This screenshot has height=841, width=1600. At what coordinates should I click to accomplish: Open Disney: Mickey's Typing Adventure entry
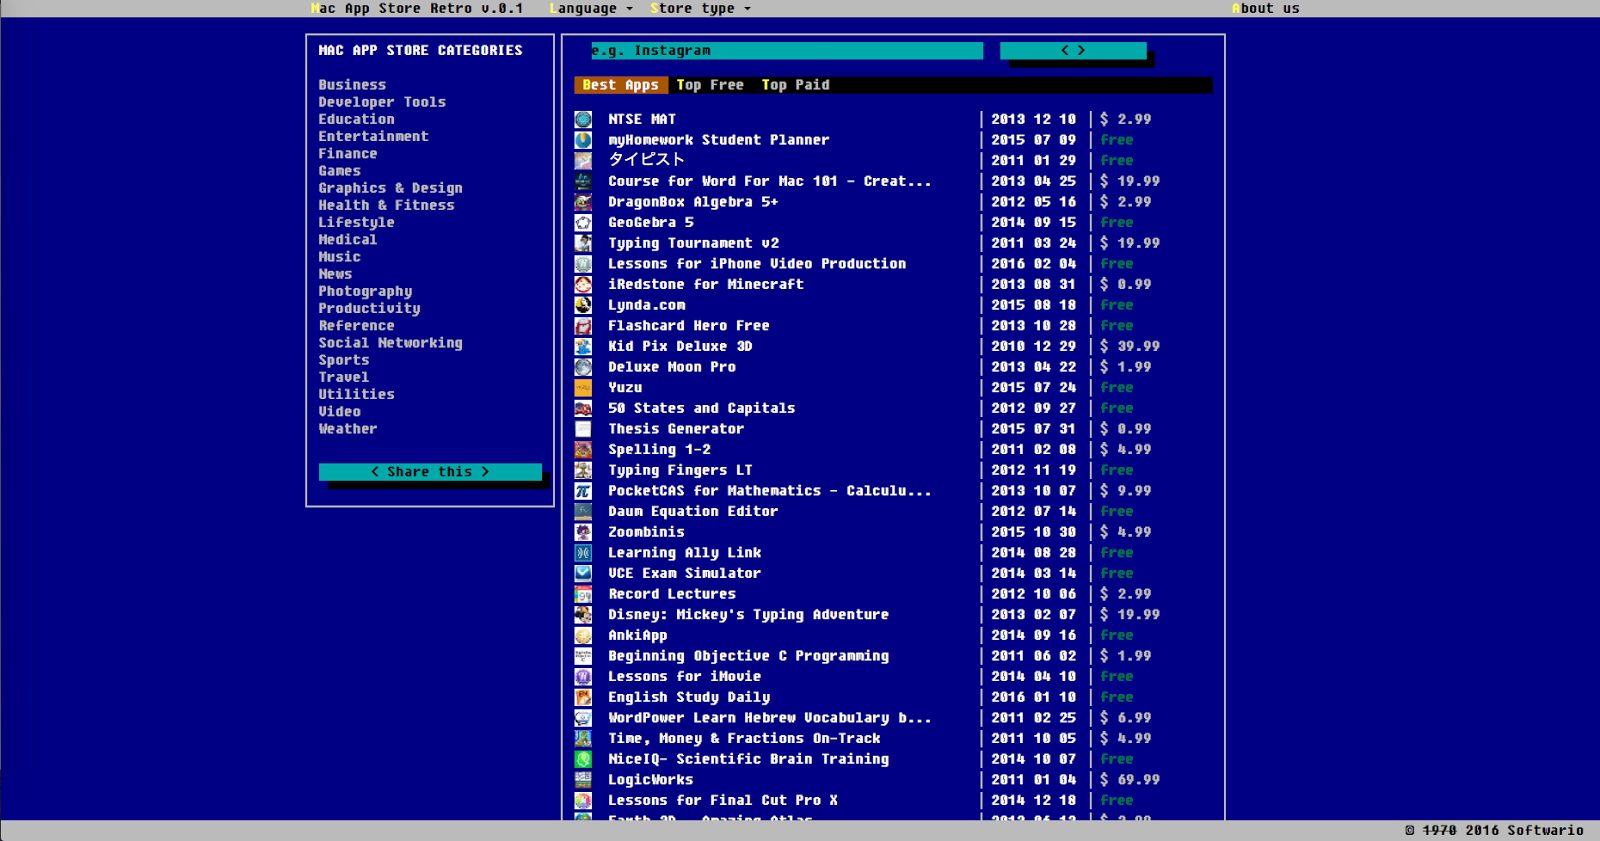click(x=748, y=615)
